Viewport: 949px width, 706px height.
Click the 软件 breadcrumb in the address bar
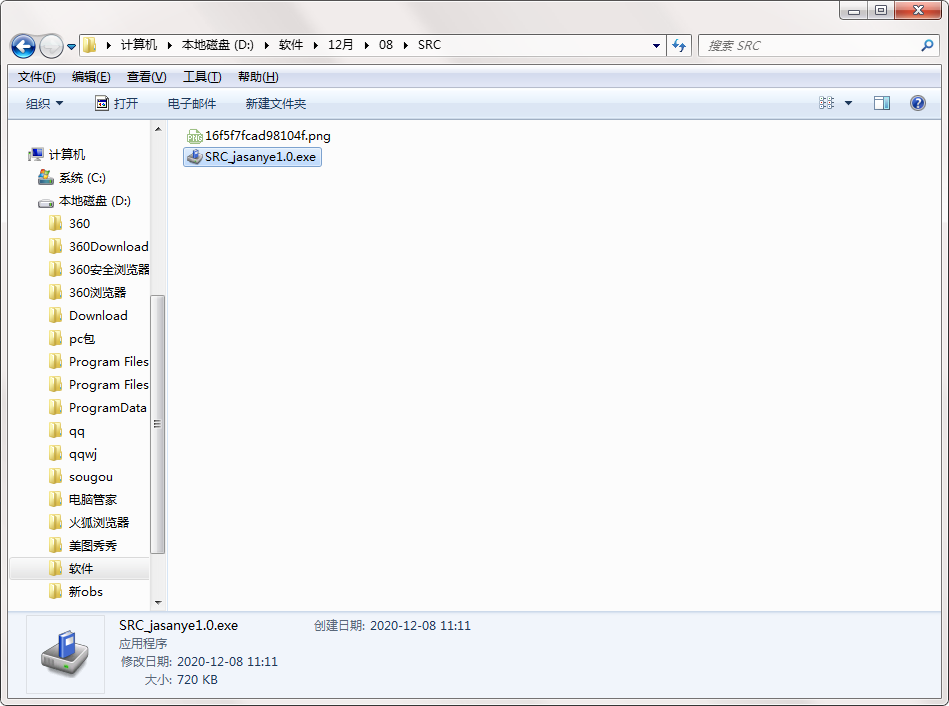(x=291, y=45)
